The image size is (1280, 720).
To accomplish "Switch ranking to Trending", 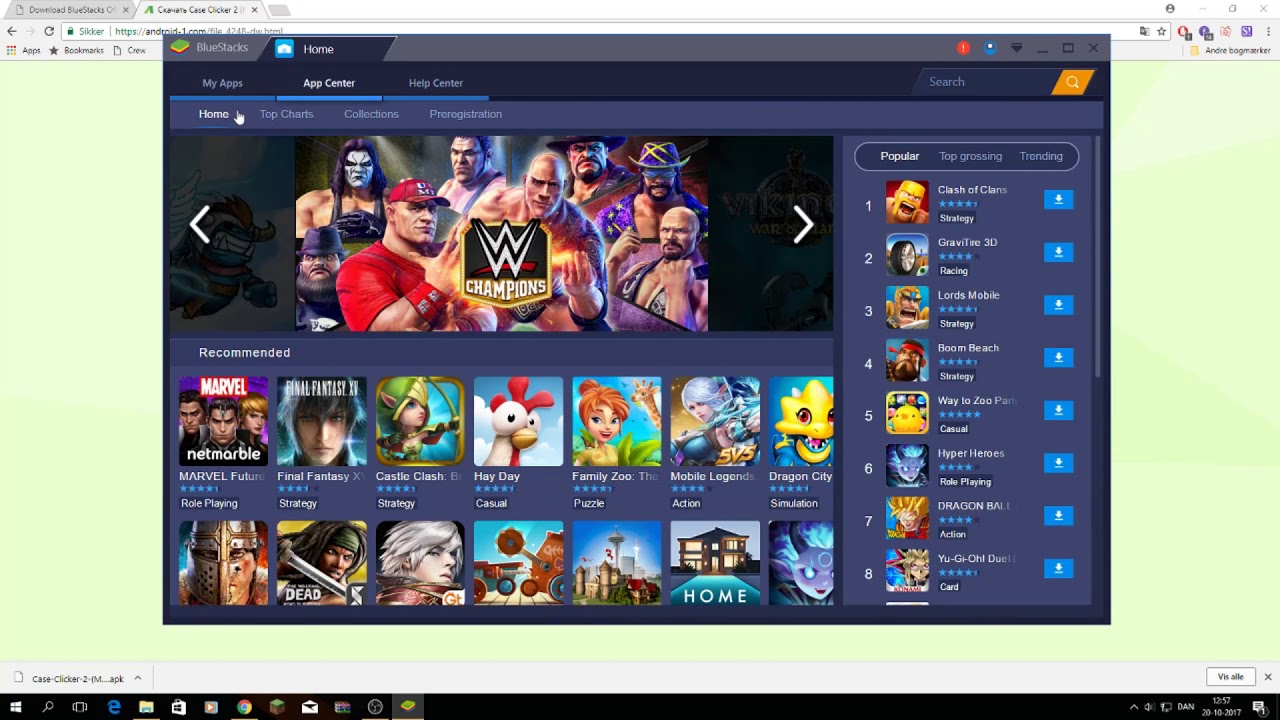I will pyautogui.click(x=1041, y=156).
